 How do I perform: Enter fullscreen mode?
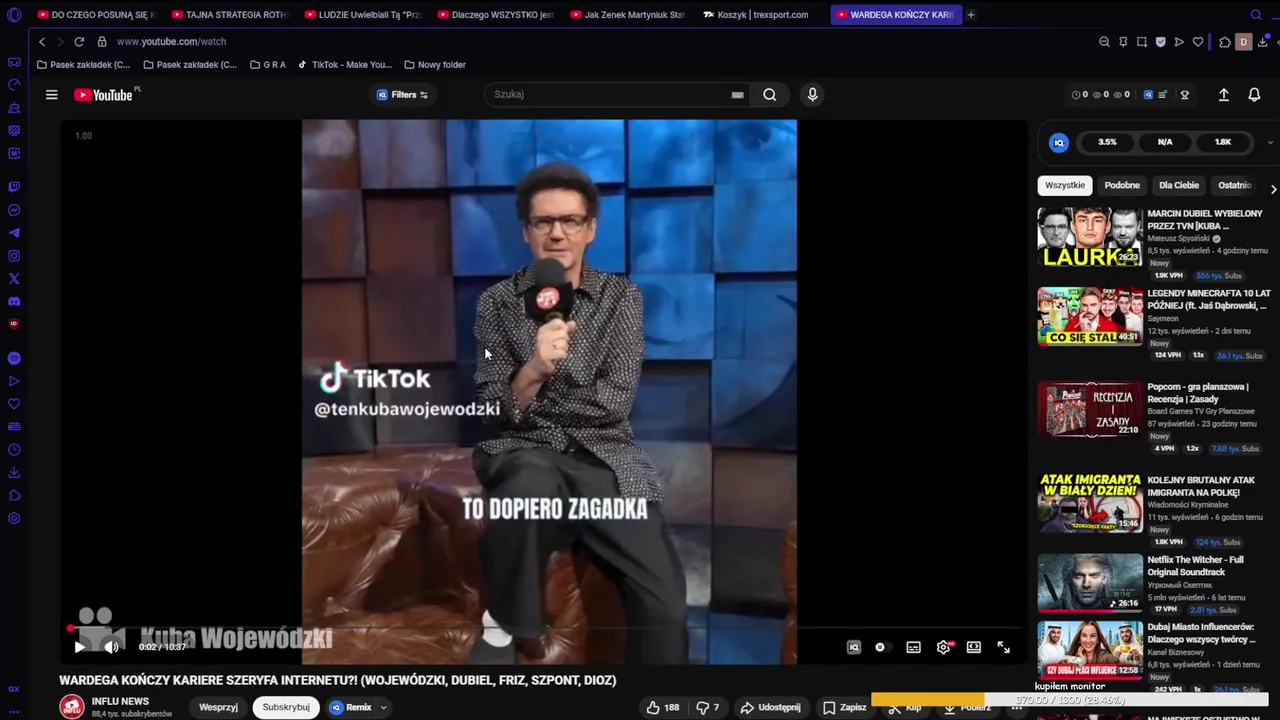click(1003, 647)
